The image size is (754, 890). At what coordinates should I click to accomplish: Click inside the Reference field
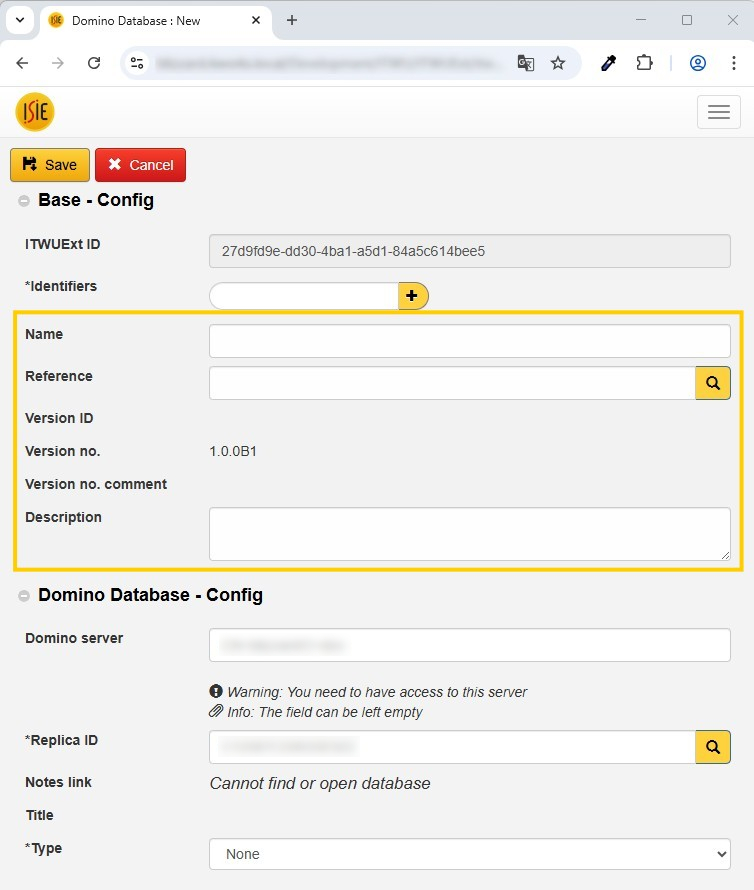(x=453, y=383)
